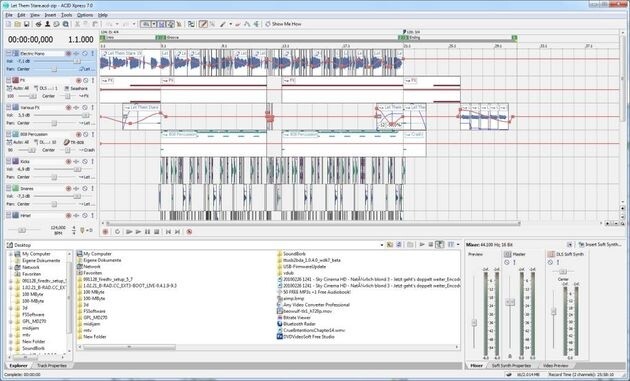Select the Draw tool (pencil) in toolbar
This screenshot has height=381, width=630.
click(203, 24)
